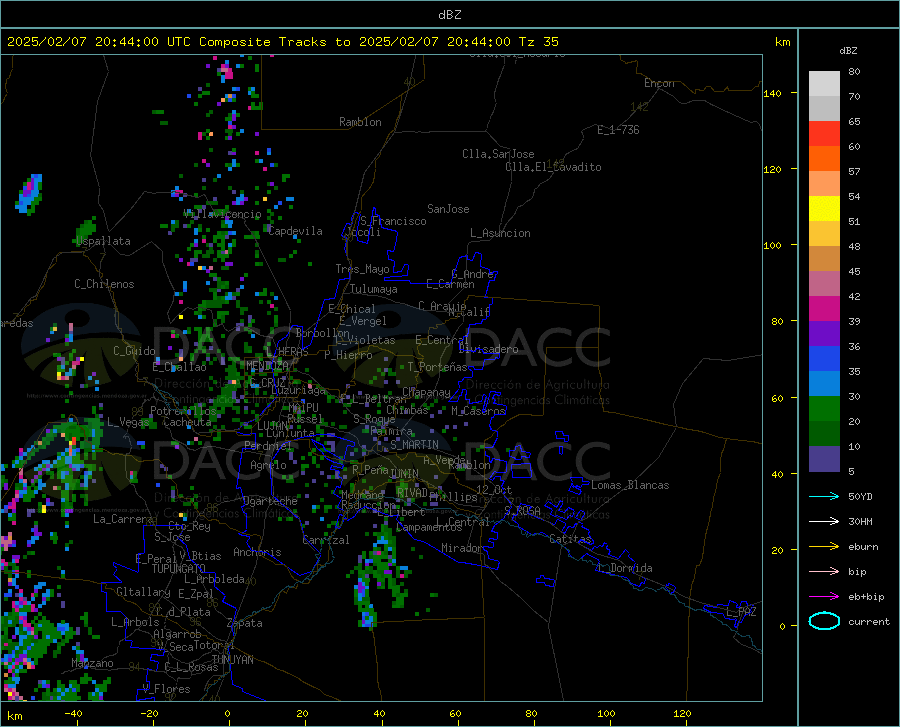Click the '100' tick on vertical km axis
The height and width of the screenshot is (727, 900).
[x=773, y=245]
